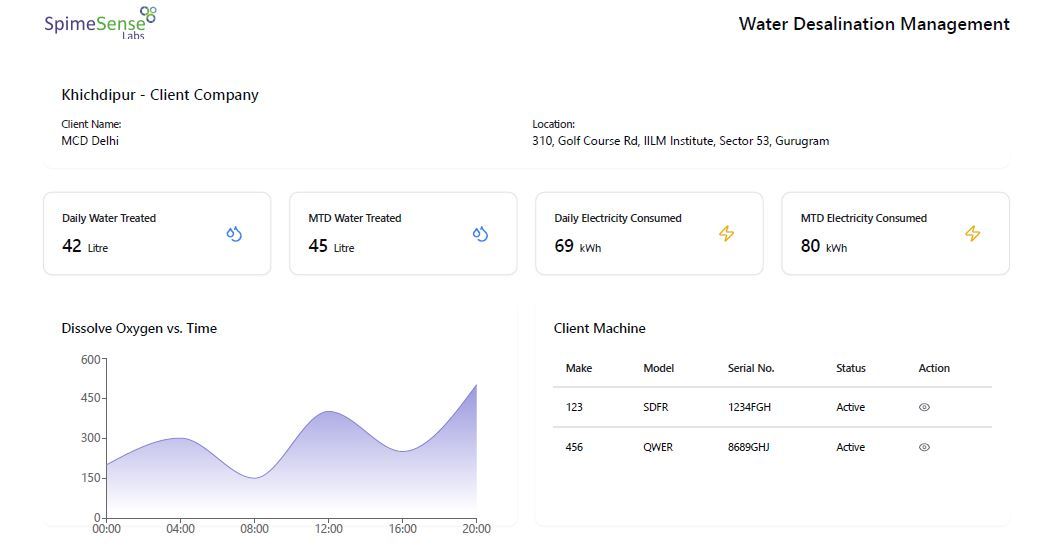Click the Daily Electricity Consumed lightning icon
Viewport: 1057px width, 556px height.
tap(726, 234)
